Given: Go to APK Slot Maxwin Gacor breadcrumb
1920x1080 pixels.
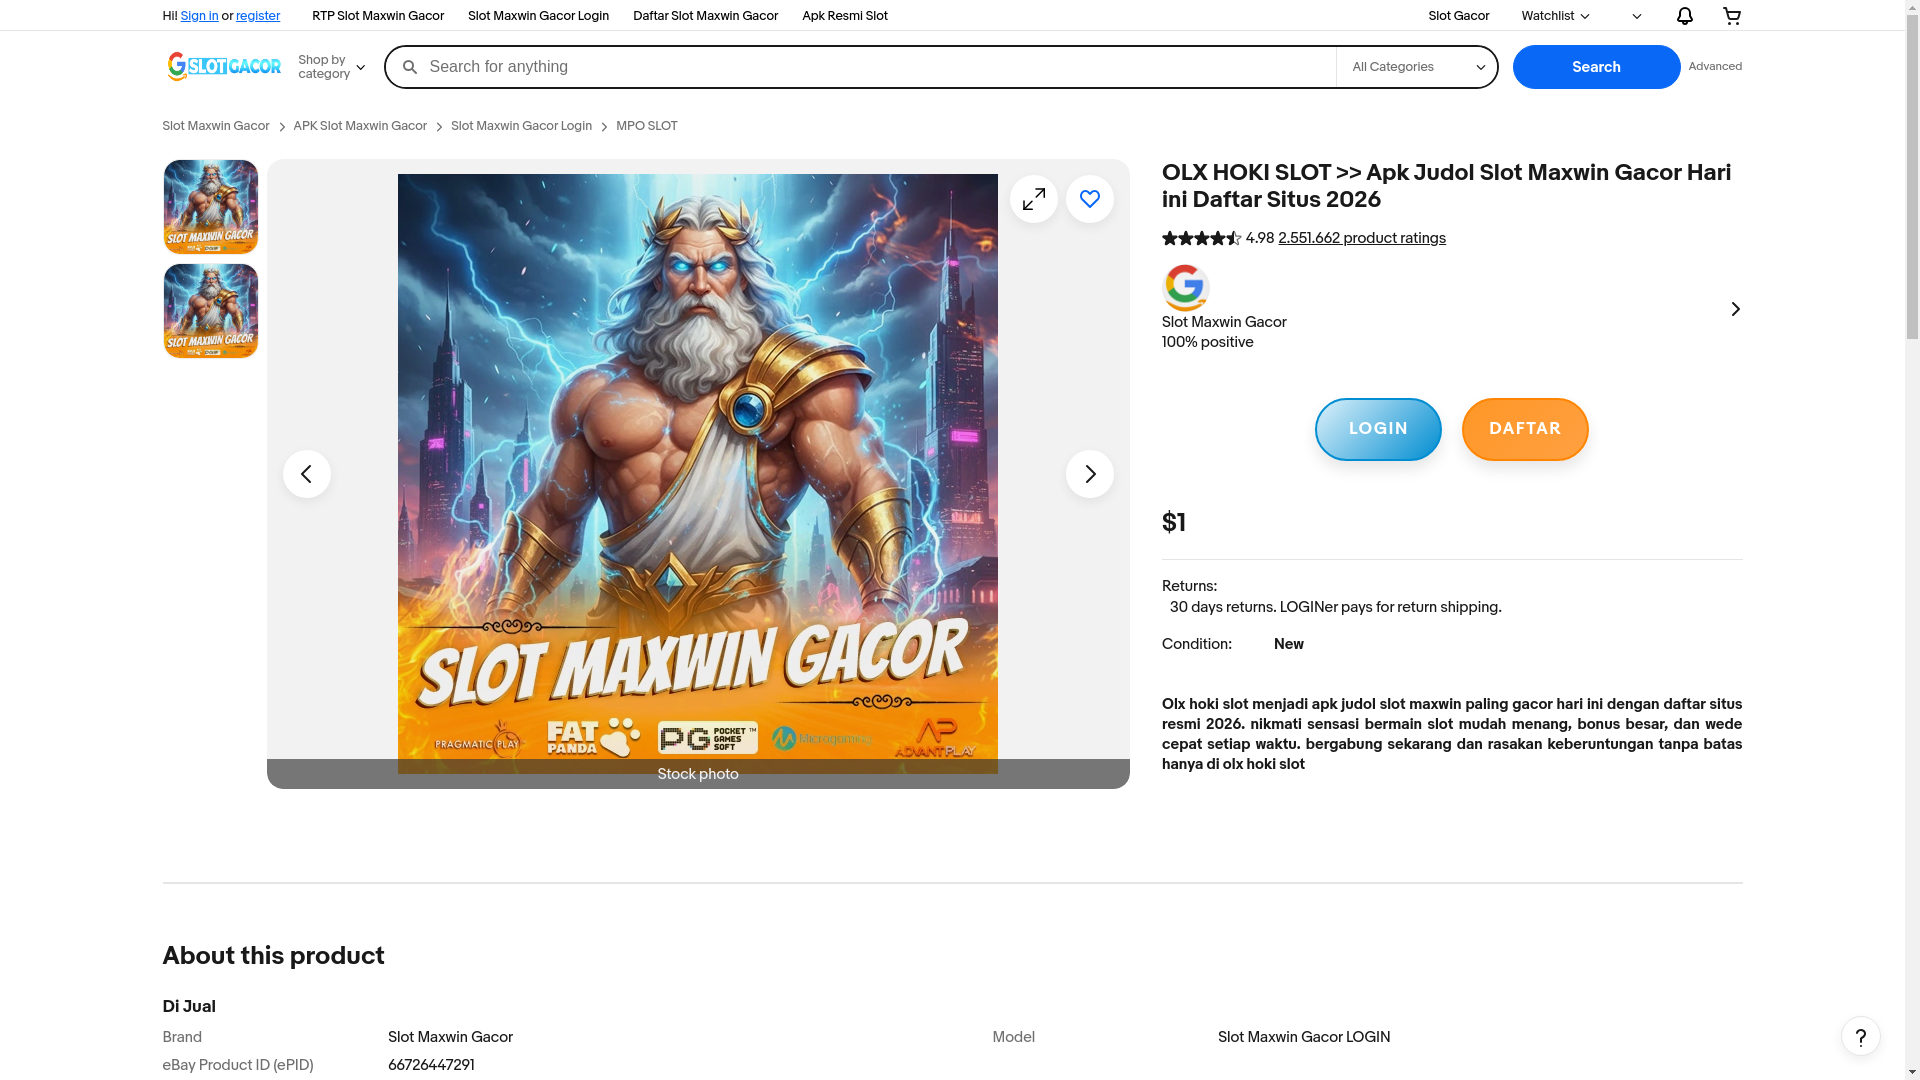Looking at the screenshot, I should [x=360, y=126].
